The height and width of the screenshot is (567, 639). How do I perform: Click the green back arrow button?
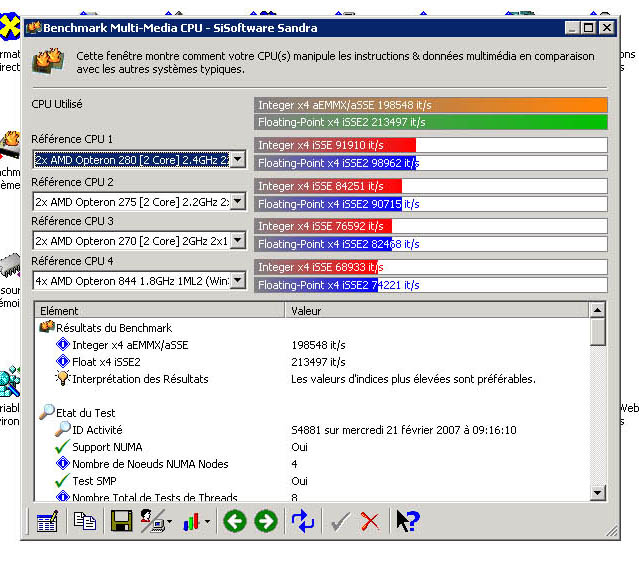[x=235, y=521]
